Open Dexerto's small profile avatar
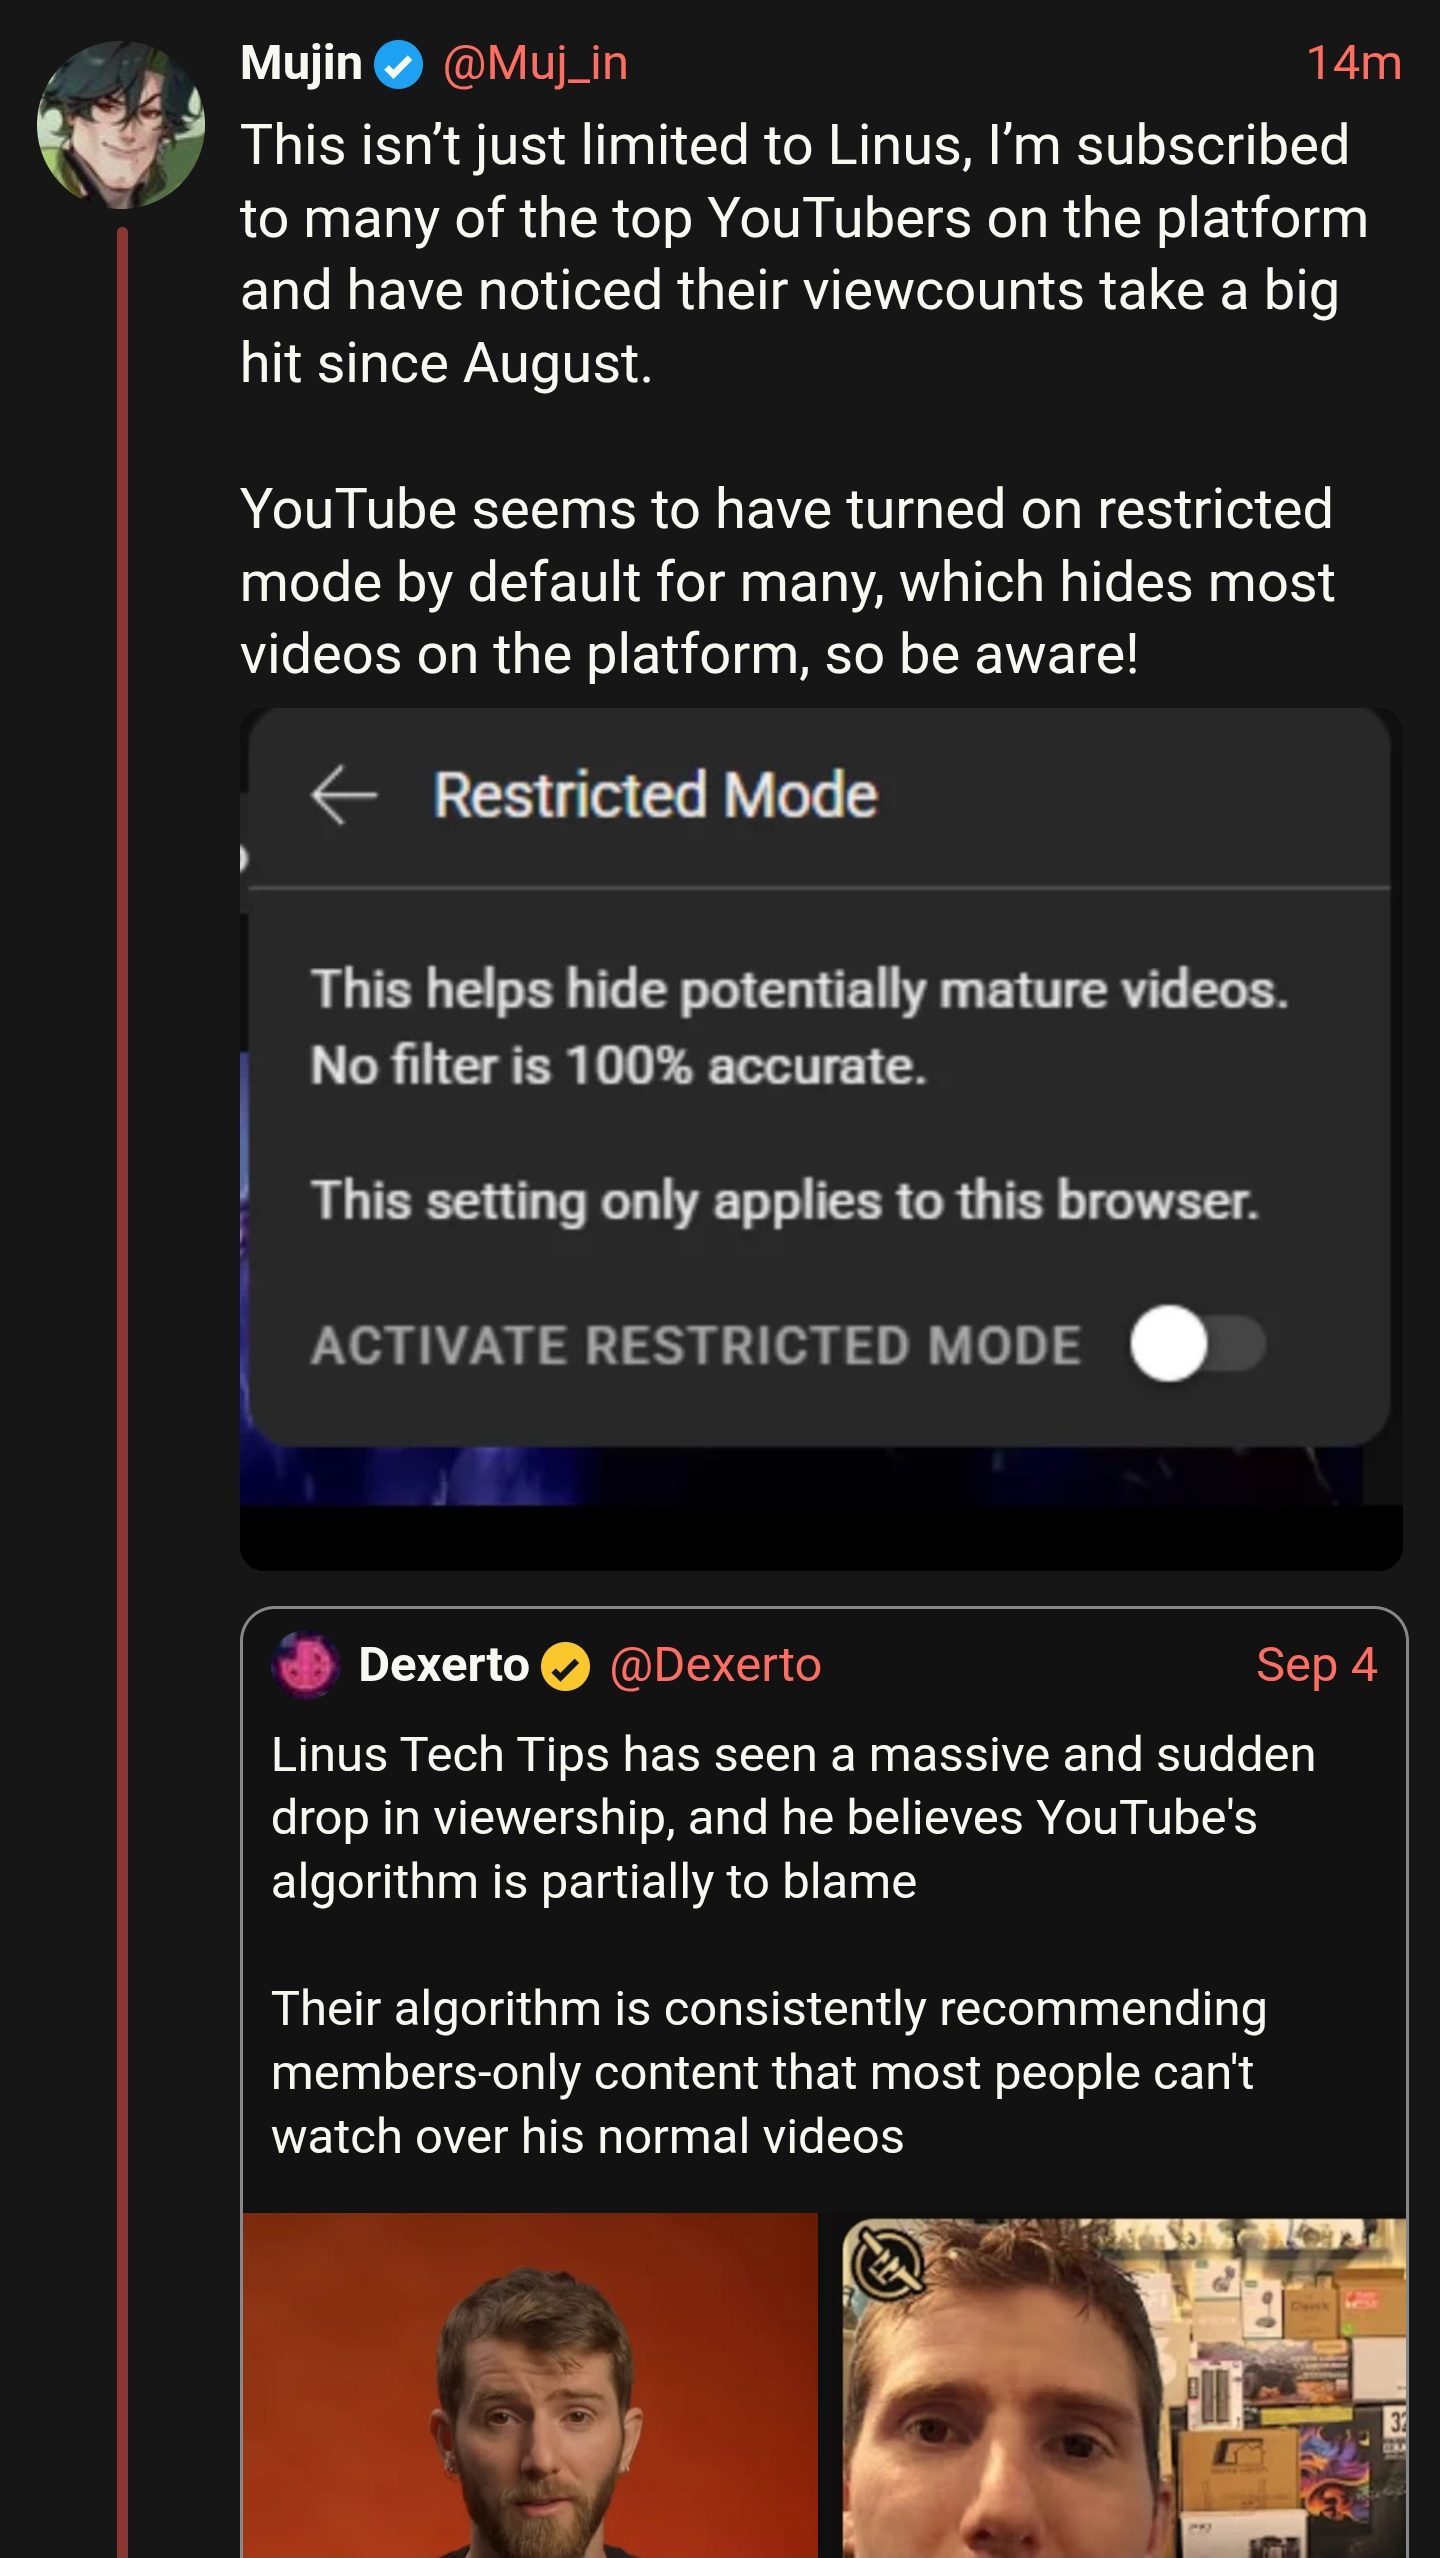 tap(306, 1665)
